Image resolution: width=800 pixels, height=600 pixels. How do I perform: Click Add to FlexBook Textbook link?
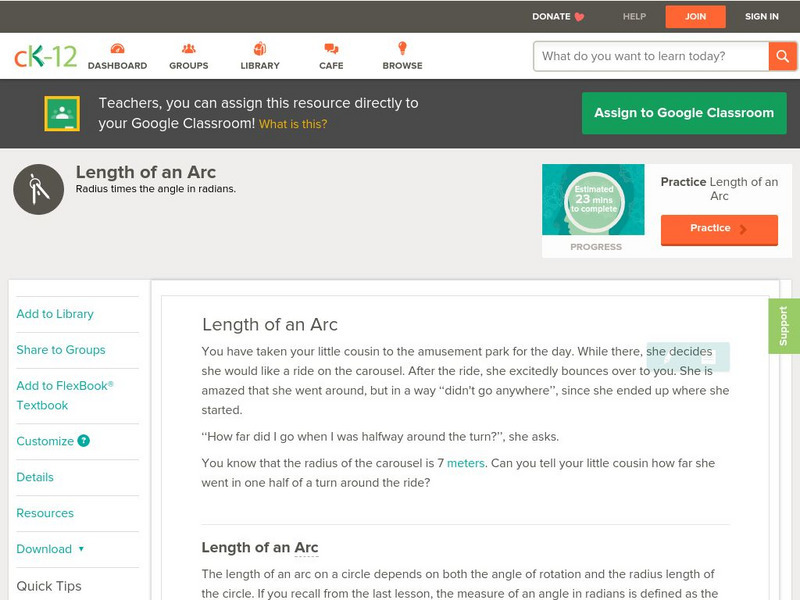click(x=65, y=395)
